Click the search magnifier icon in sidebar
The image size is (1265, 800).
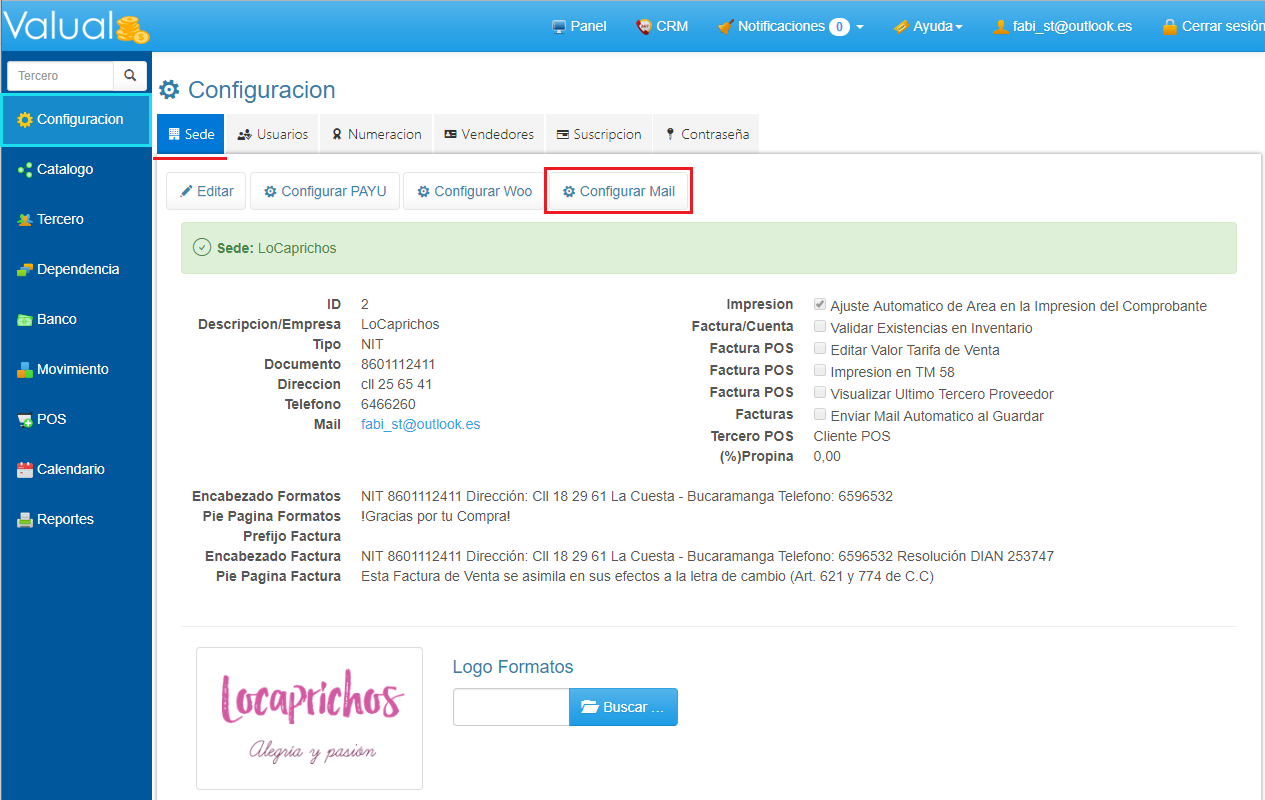click(130, 76)
